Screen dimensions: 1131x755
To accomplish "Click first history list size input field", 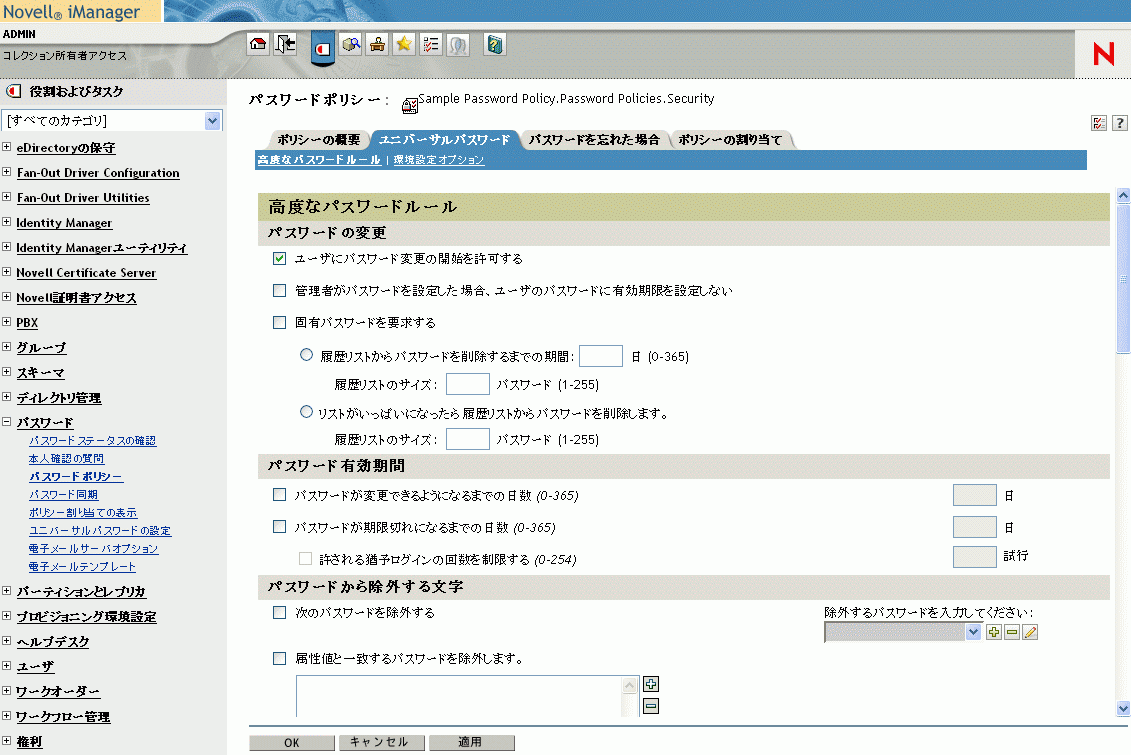I will (x=467, y=384).
